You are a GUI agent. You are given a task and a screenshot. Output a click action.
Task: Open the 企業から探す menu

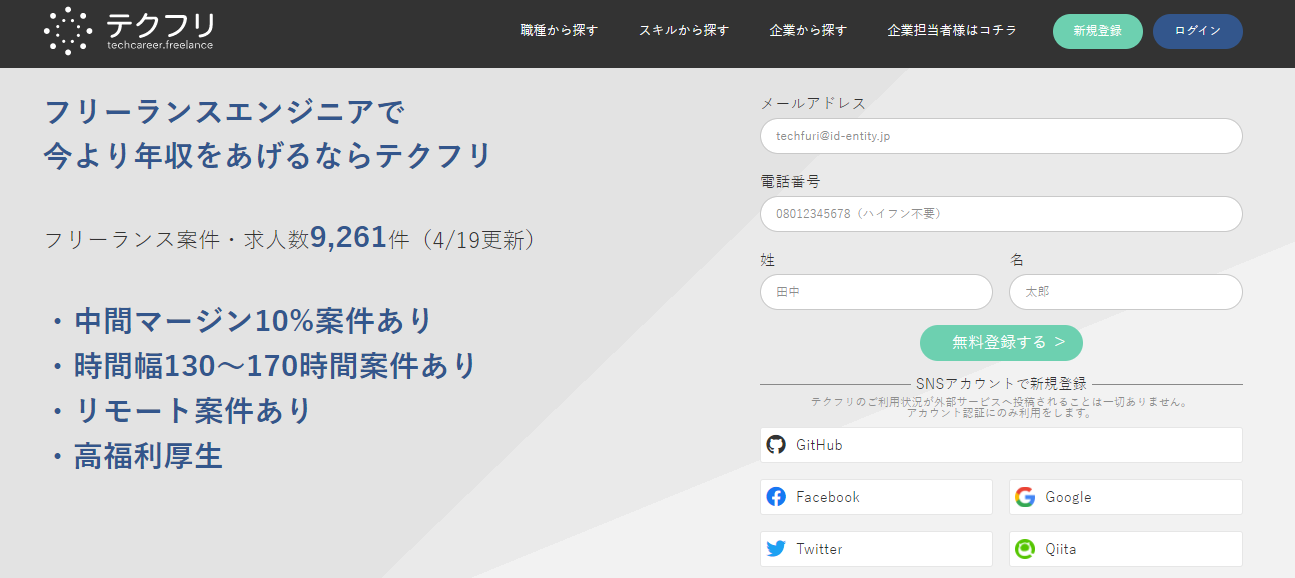pyautogui.click(x=808, y=30)
